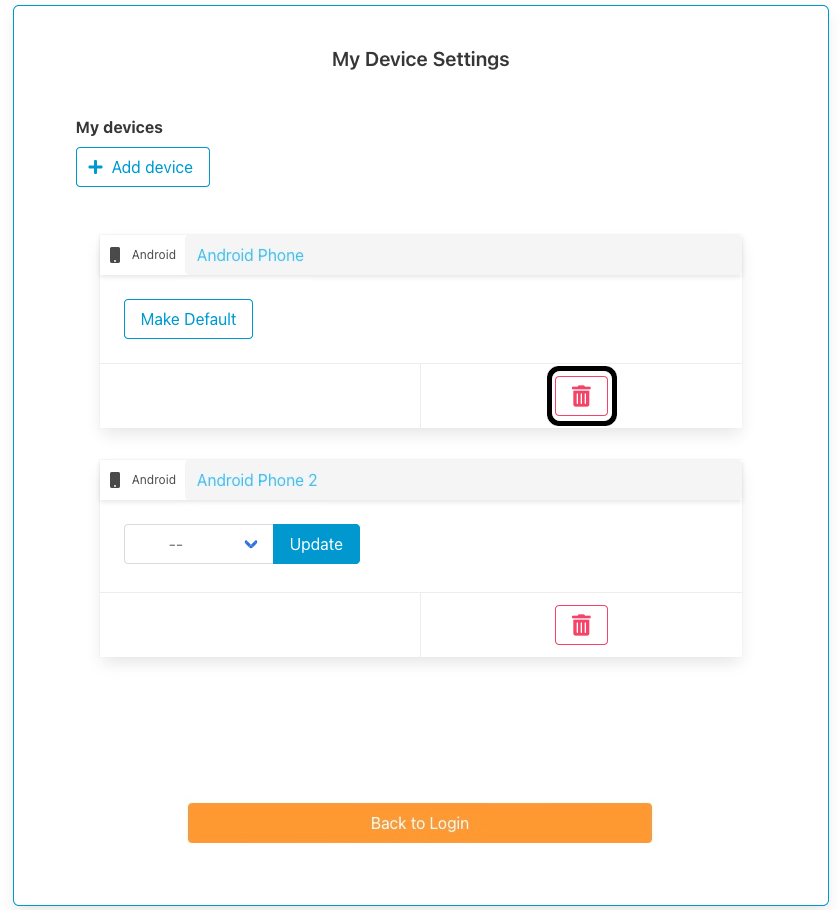Image resolution: width=840 pixels, height=910 pixels.
Task: Click Update for Android Phone 2
Action: 316,544
